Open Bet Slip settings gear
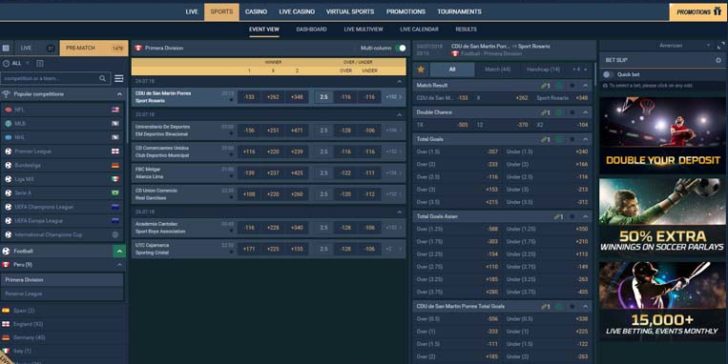This screenshot has width=728, height=364. (718, 60)
